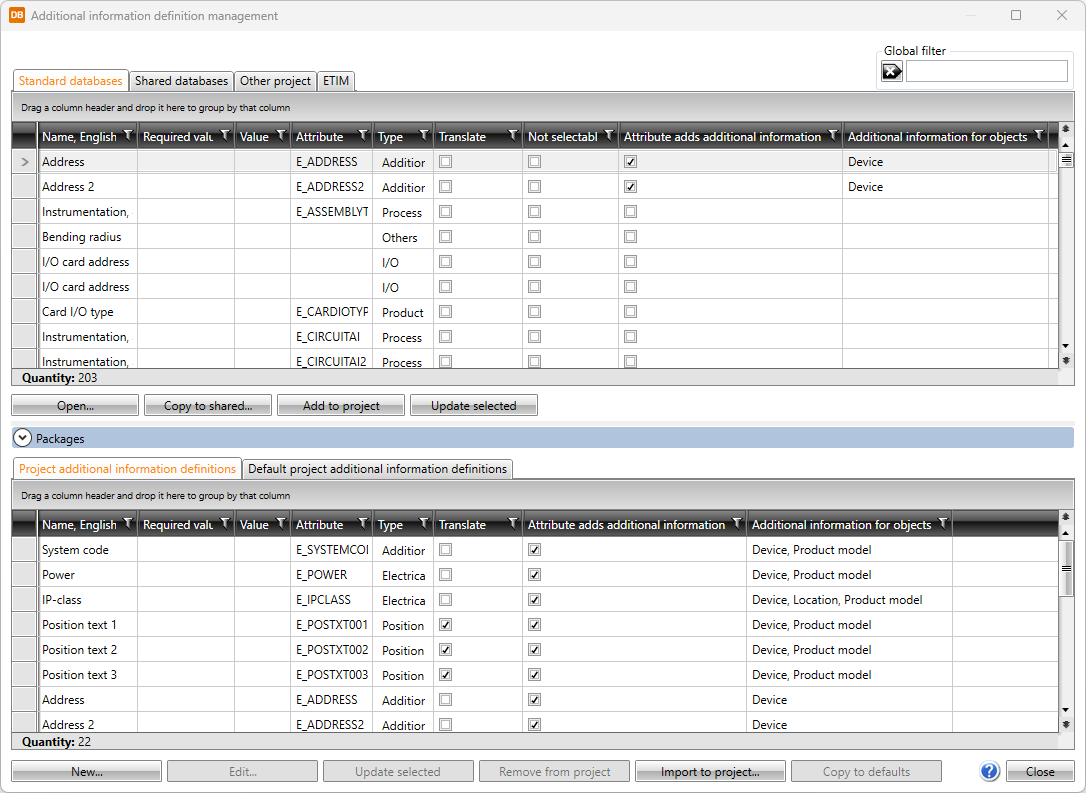Open filter for lower Additional information for objects column

coord(941,524)
